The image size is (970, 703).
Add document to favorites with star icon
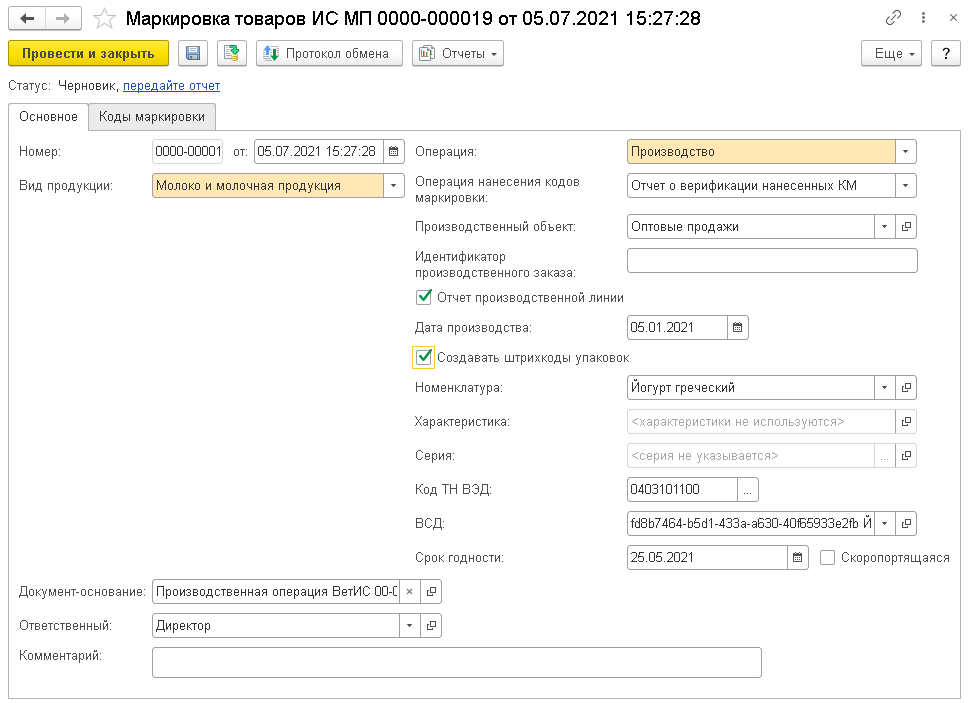(104, 19)
